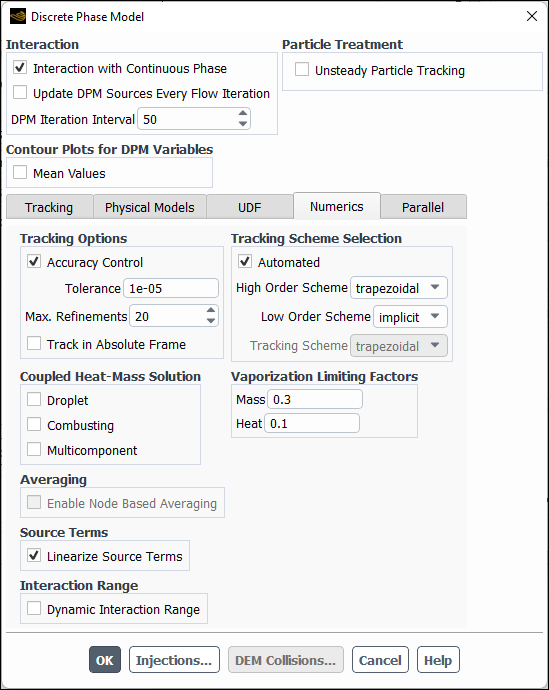
Task: Increment Max. Refinements with the up arrow
Action: pos(211,311)
